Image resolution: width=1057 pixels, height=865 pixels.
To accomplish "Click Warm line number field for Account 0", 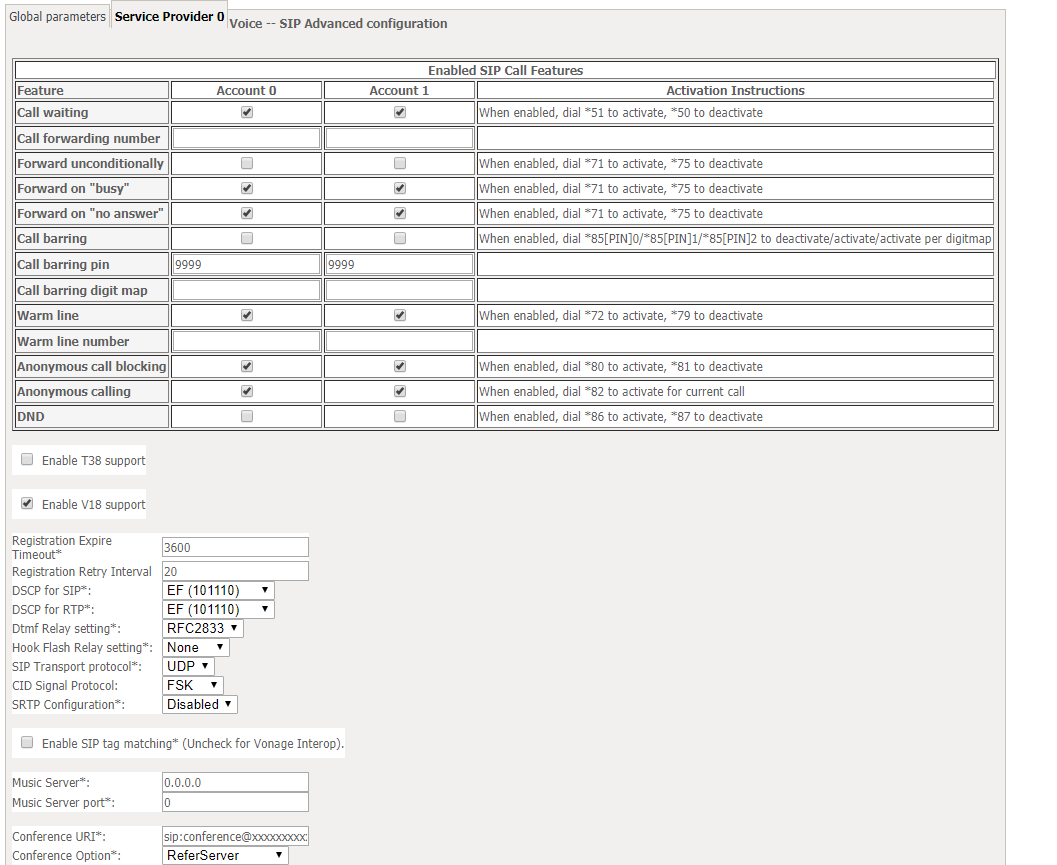I will tap(247, 341).
